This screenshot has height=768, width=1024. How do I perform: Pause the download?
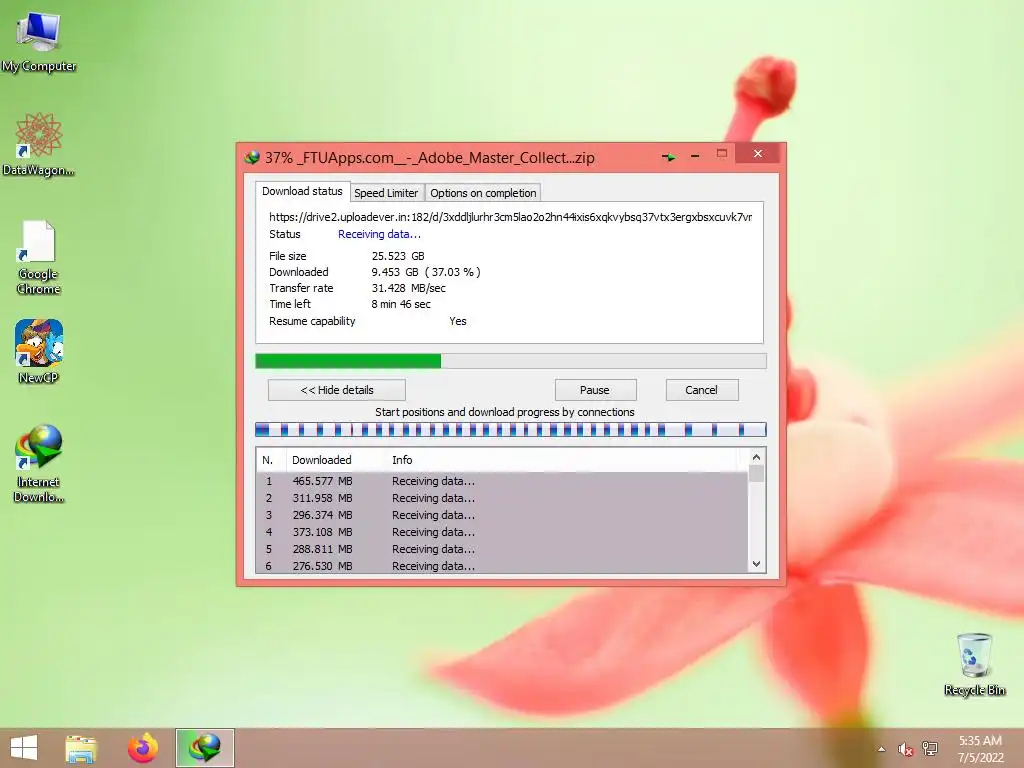595,390
